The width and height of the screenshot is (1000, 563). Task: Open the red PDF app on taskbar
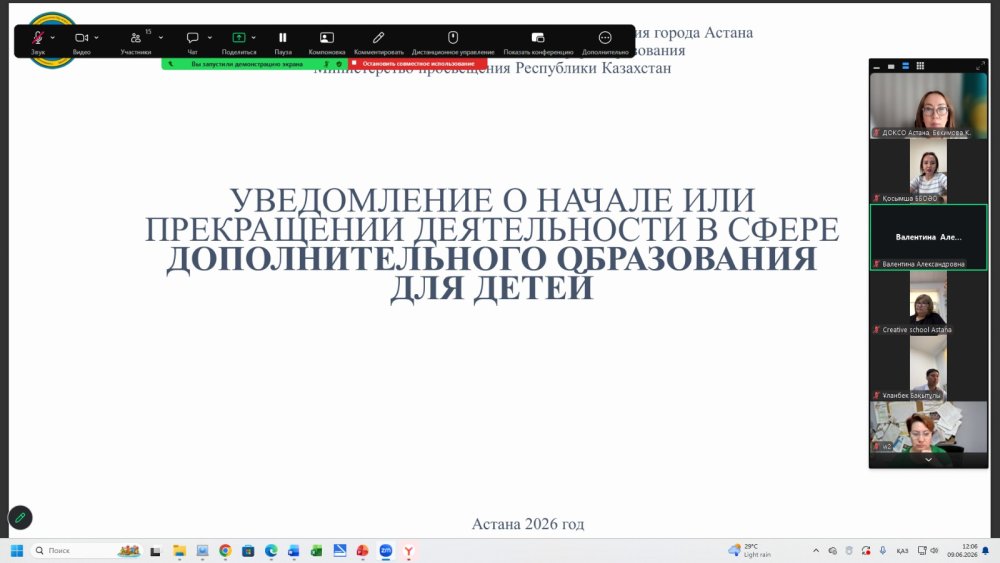(x=362, y=551)
